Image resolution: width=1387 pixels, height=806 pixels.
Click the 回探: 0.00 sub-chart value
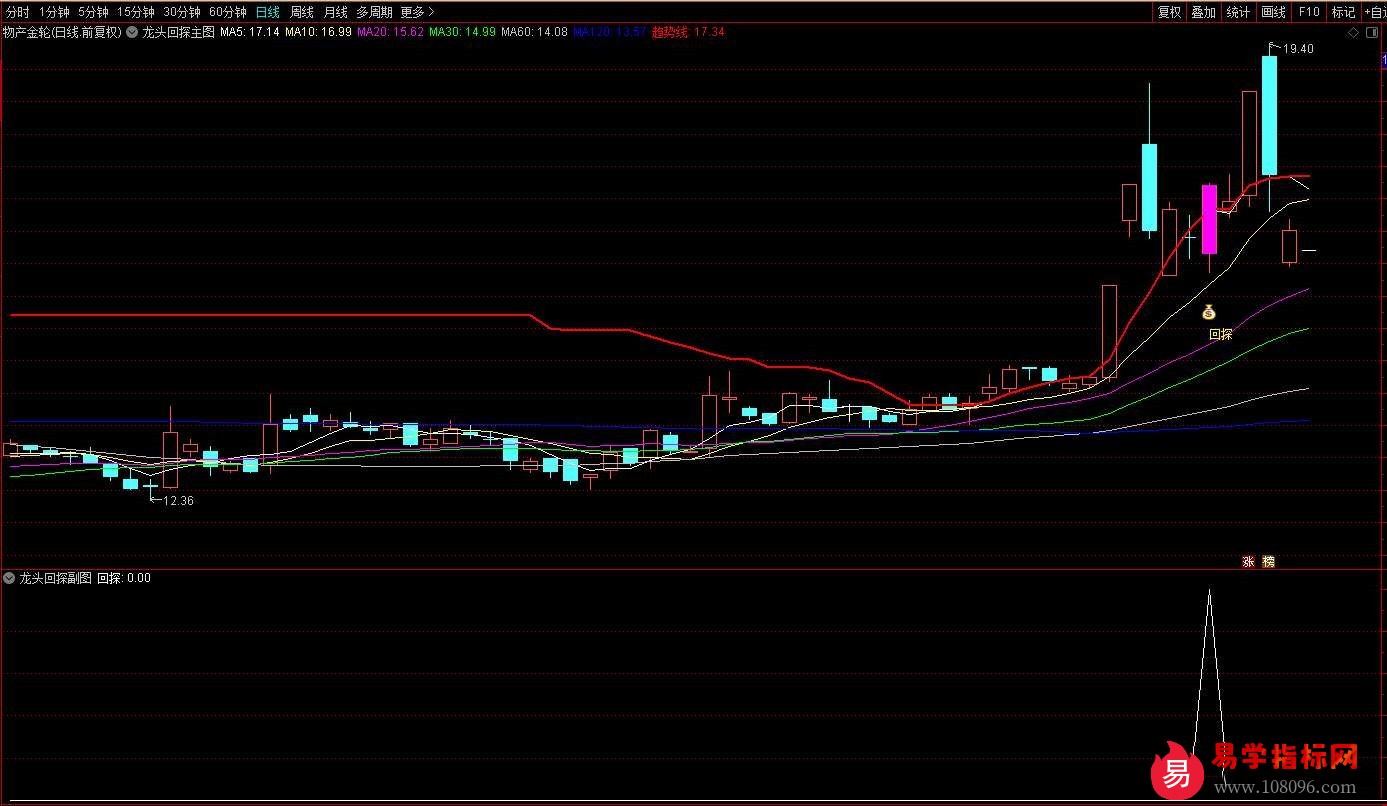pyautogui.click(x=124, y=578)
